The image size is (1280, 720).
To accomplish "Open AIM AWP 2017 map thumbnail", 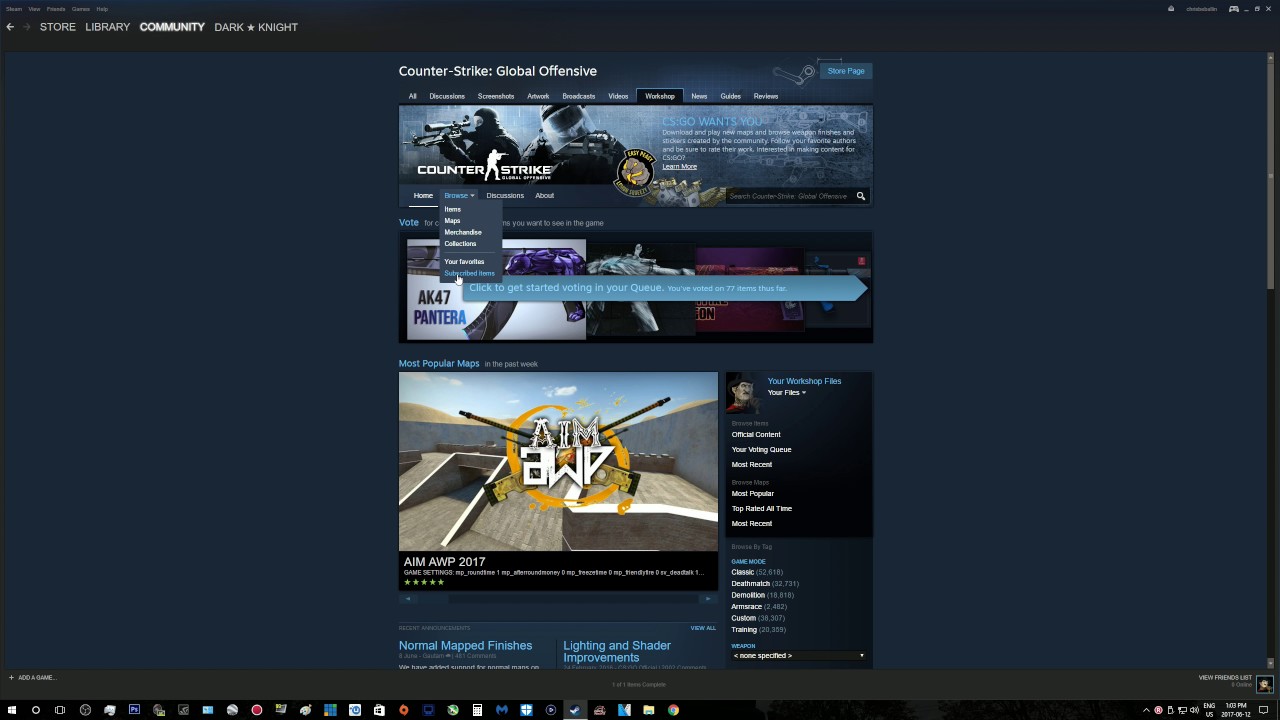I will pos(558,461).
